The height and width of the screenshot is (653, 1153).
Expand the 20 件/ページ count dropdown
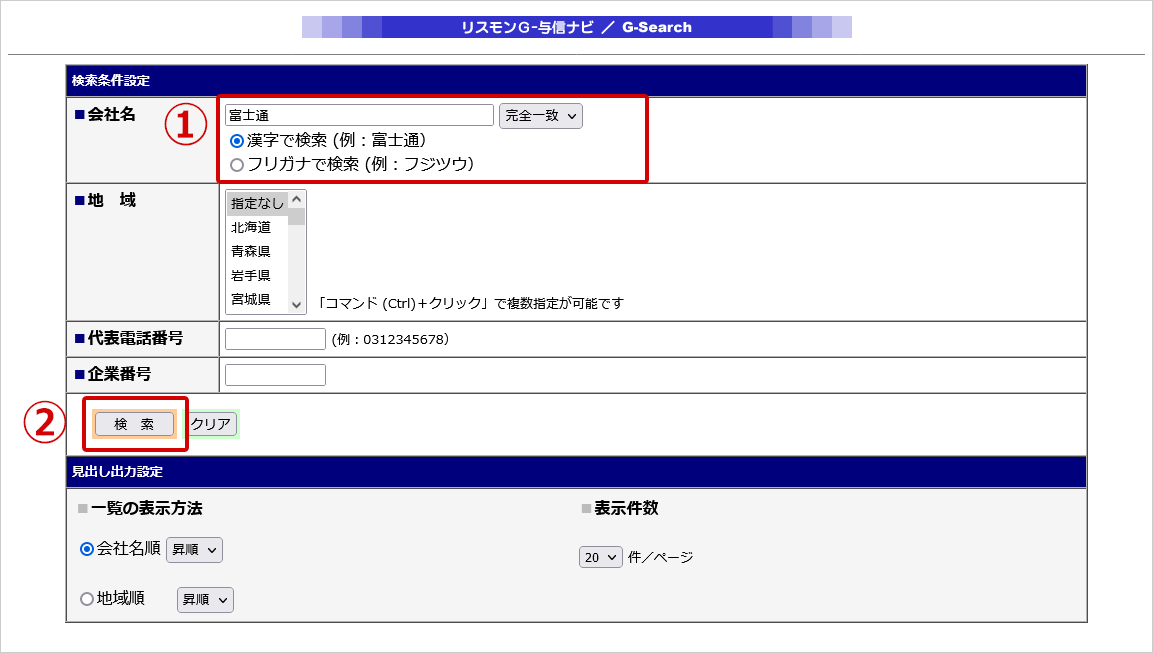[x=601, y=557]
